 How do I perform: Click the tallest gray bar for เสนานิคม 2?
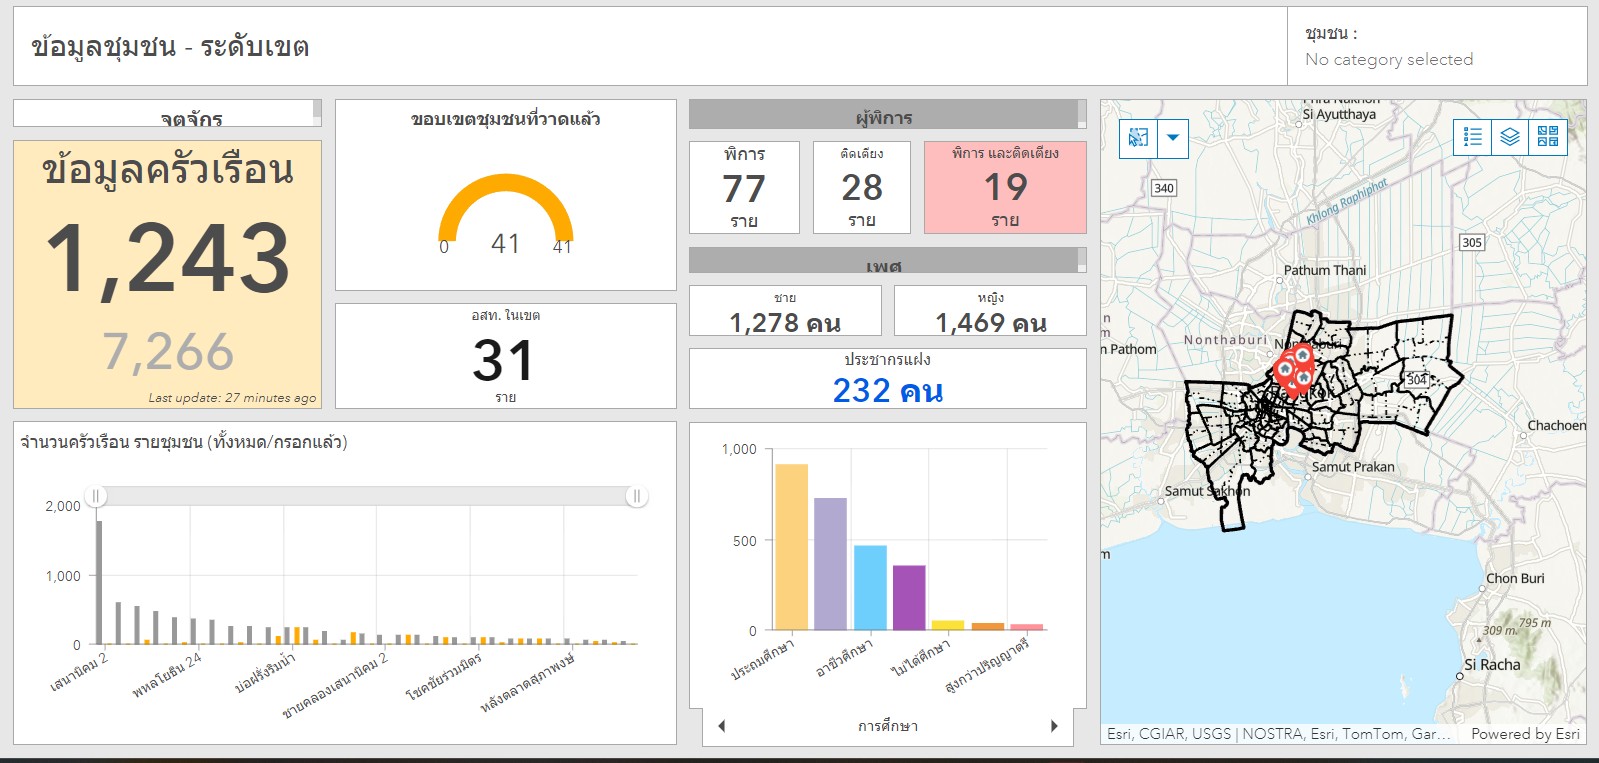99,582
